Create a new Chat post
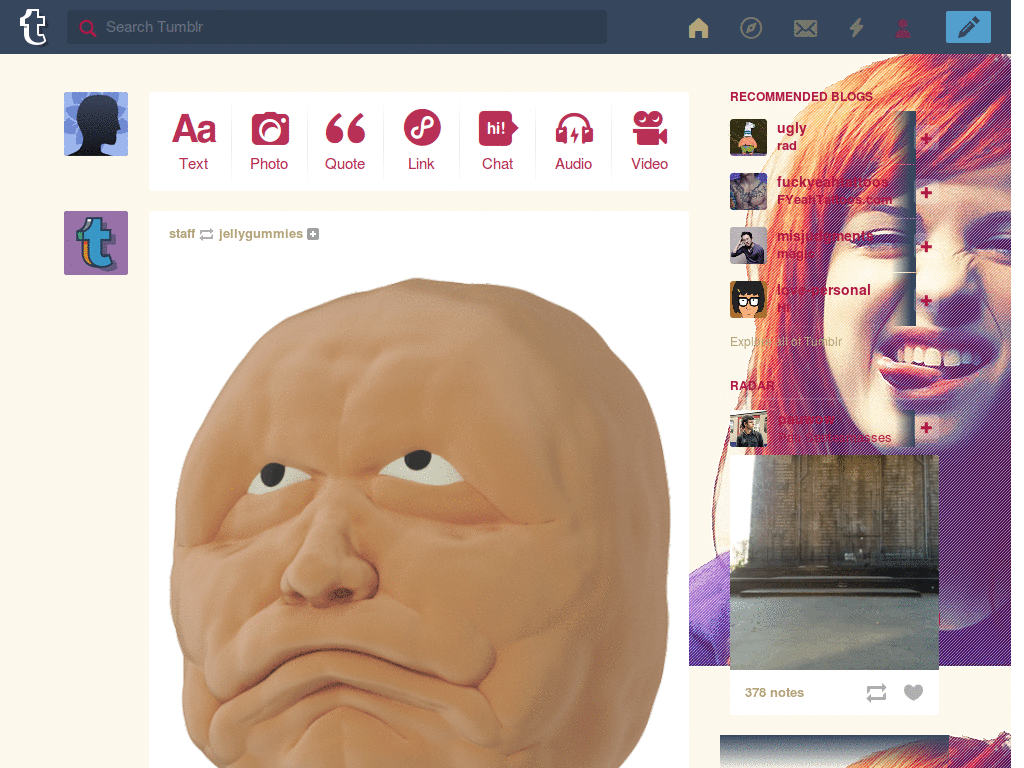 [x=498, y=141]
